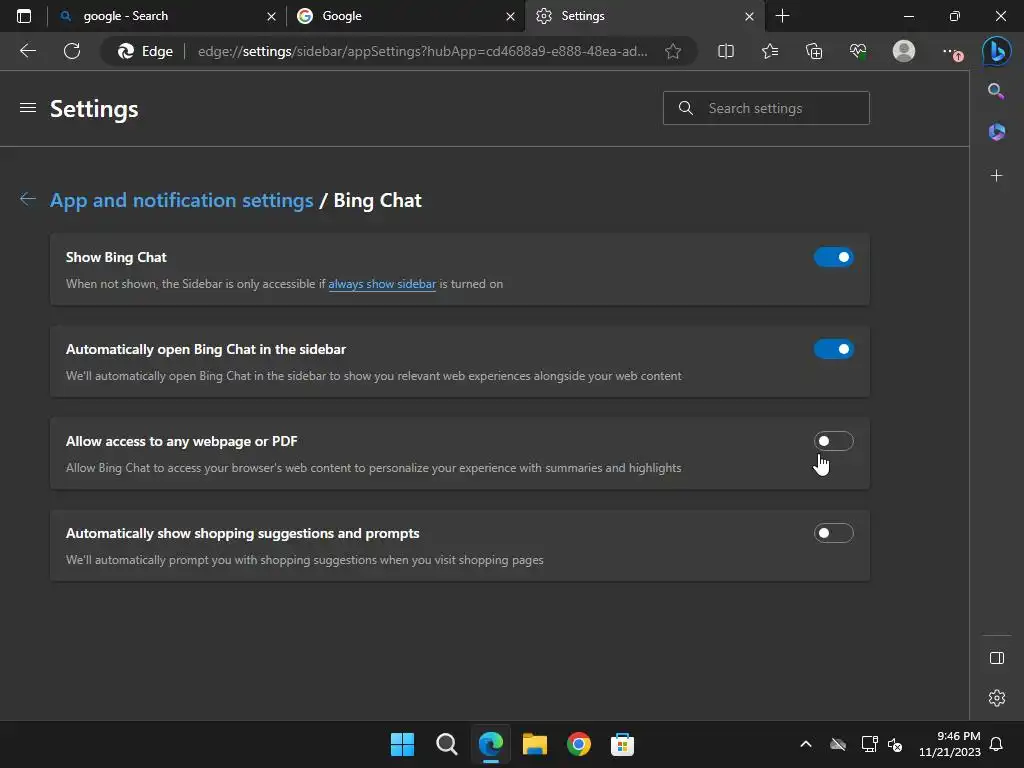Open the Microsoft 365 sidebar icon
Viewport: 1024px width, 768px height.
click(996, 132)
